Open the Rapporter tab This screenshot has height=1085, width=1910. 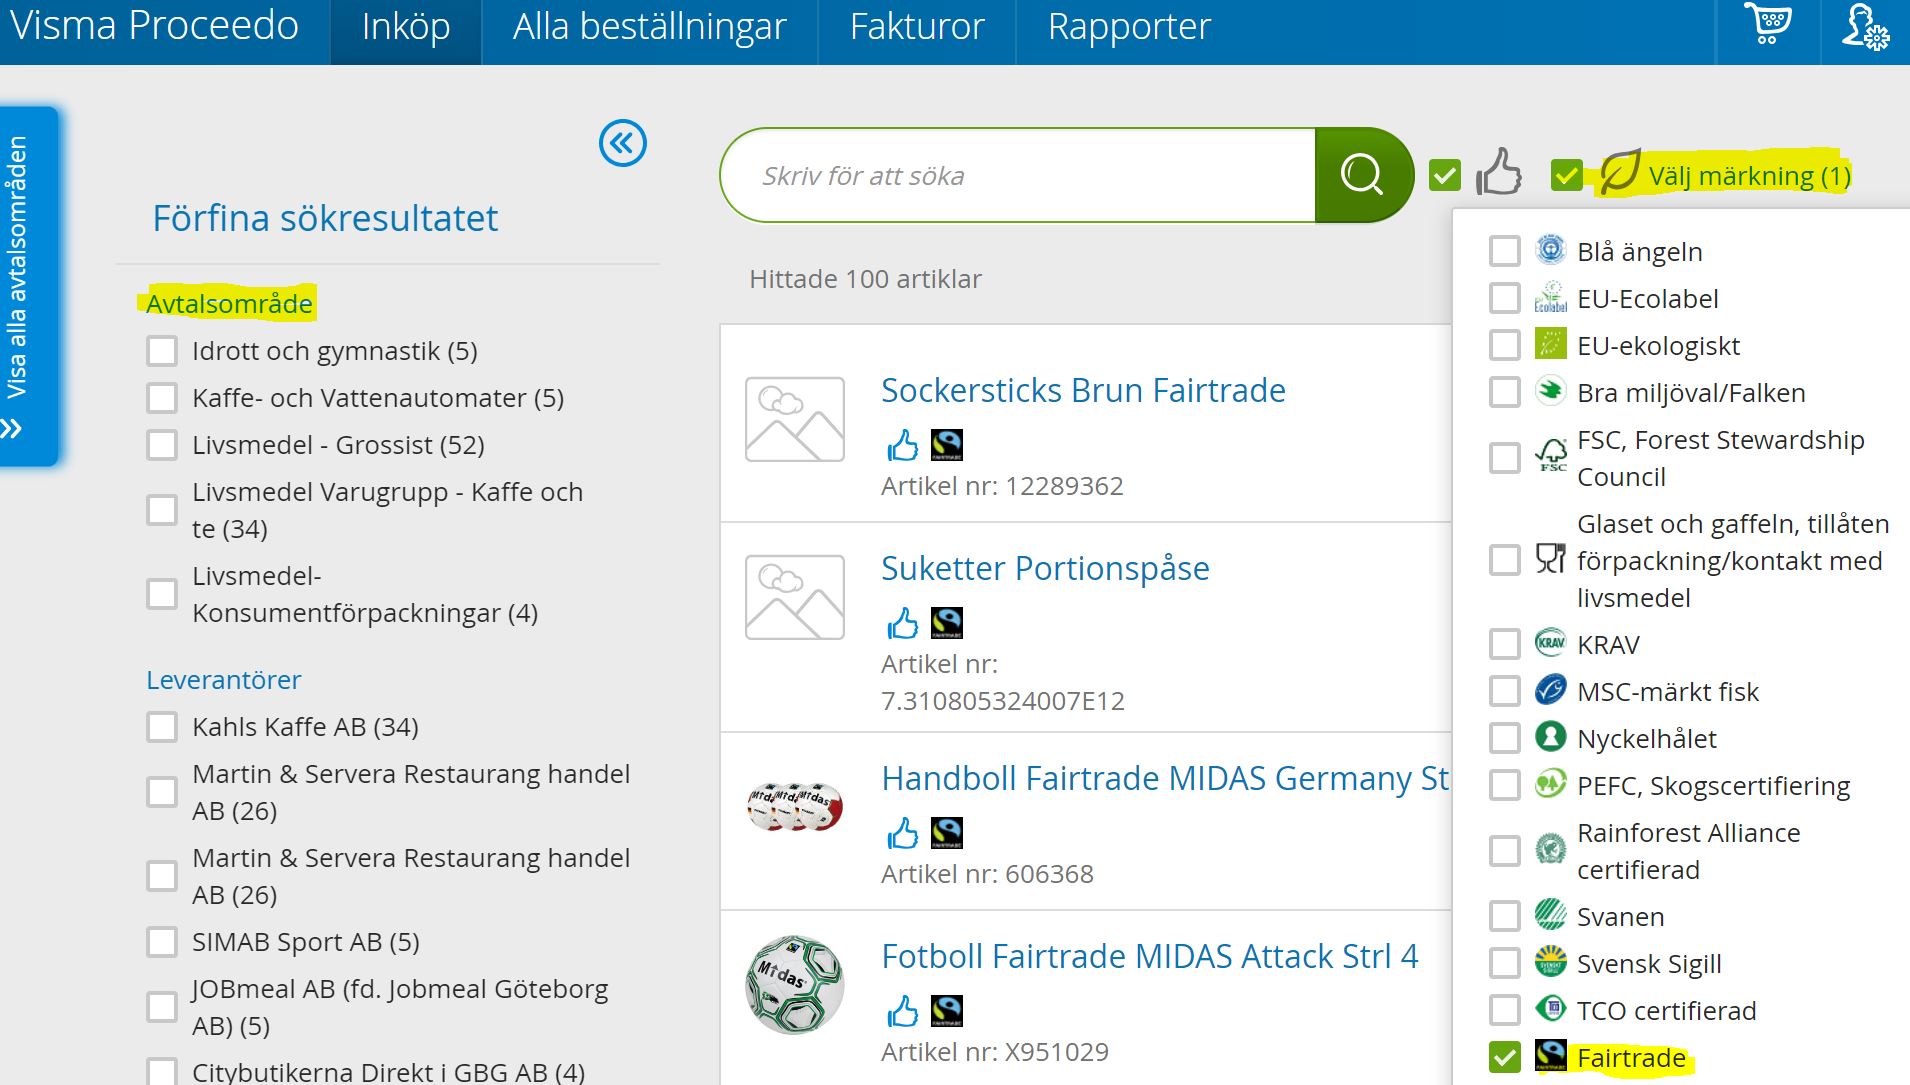tap(1129, 27)
